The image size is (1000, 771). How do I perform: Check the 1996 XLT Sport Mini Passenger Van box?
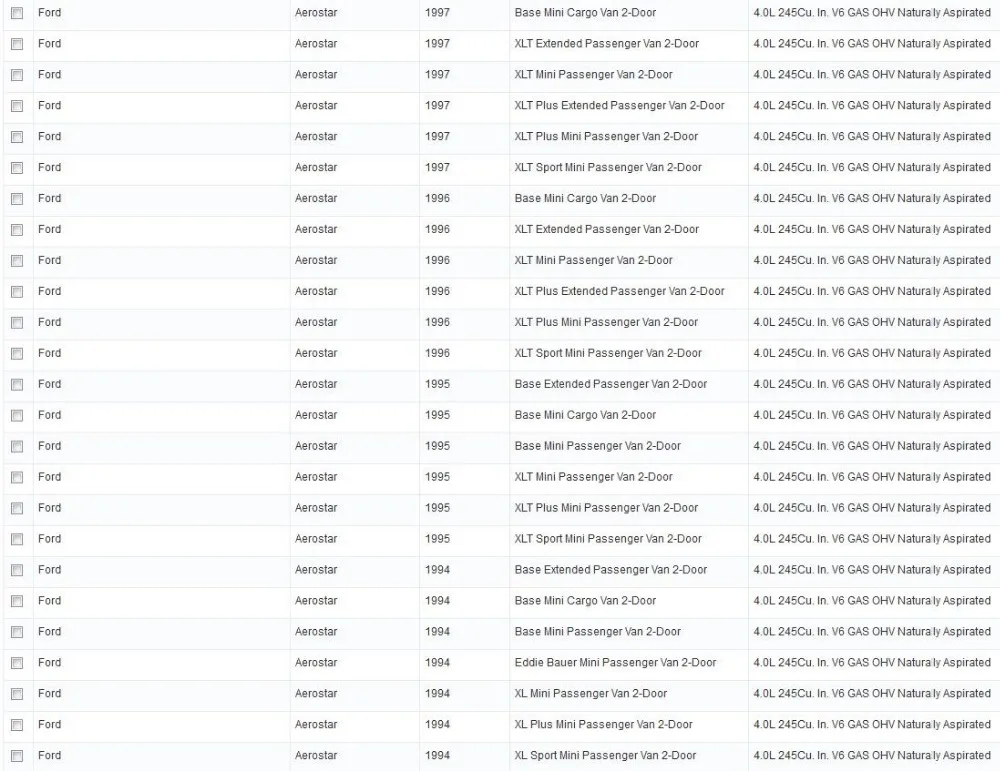pos(17,353)
